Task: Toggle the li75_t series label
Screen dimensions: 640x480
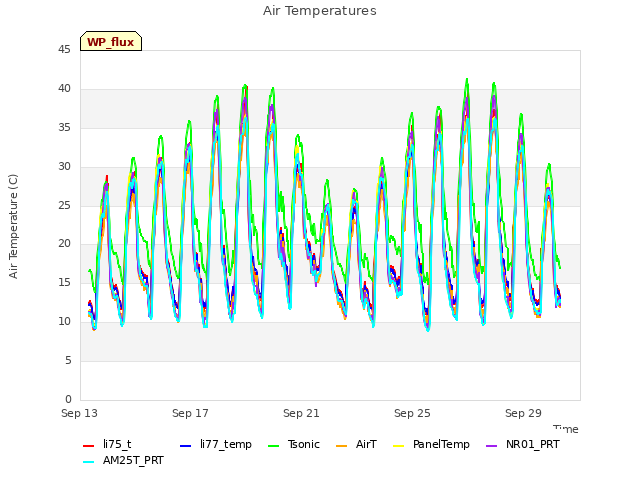Action: (x=117, y=444)
